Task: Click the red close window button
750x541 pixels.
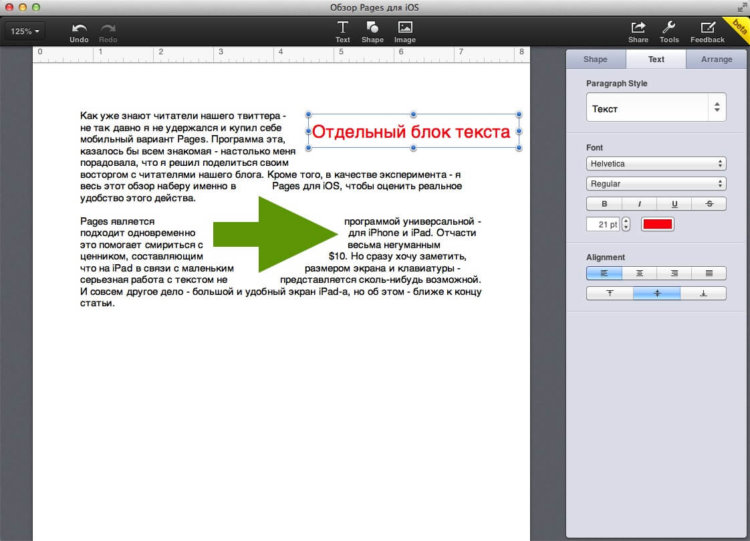Action: coord(9,7)
